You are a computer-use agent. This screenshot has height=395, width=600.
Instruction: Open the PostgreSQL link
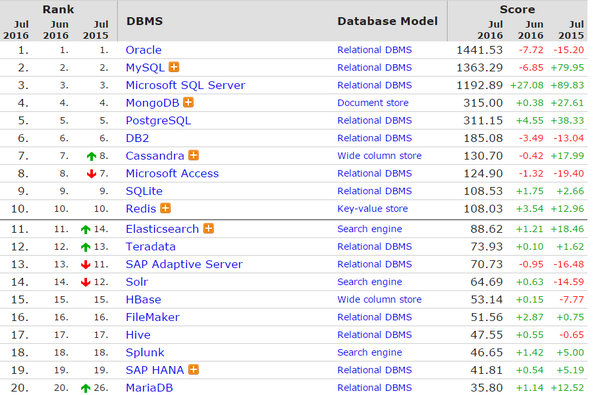coord(158,121)
